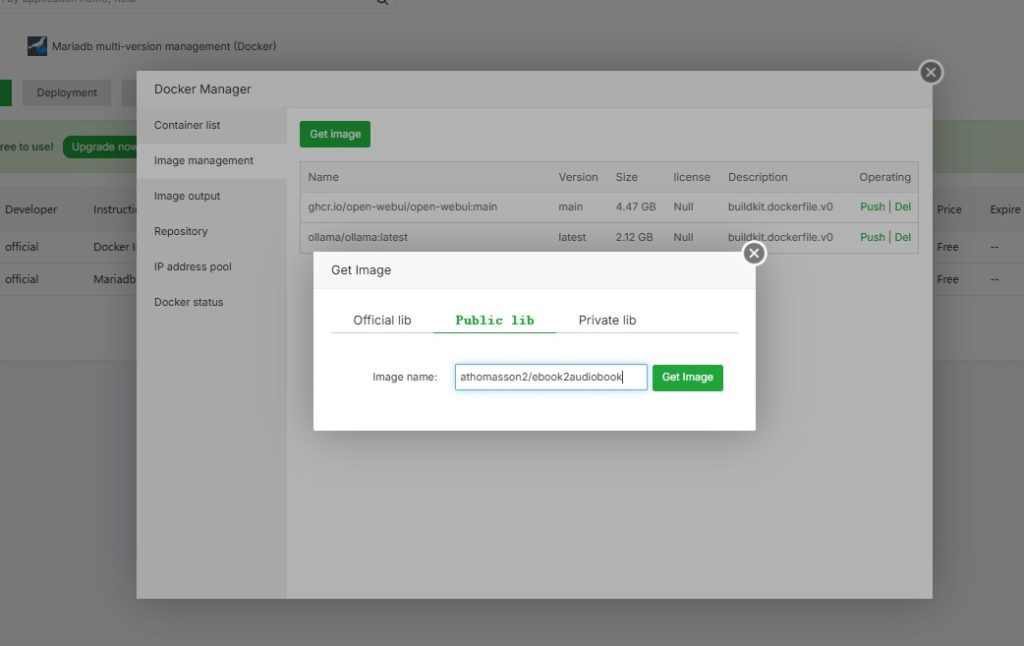Delete the open-webui image
The image size is (1024, 646).
pyautogui.click(x=903, y=206)
